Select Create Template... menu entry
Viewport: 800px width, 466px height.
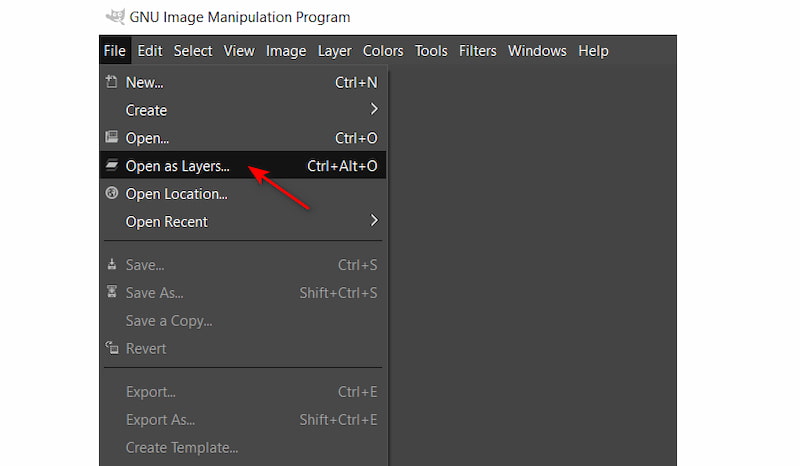pyautogui.click(x=182, y=448)
